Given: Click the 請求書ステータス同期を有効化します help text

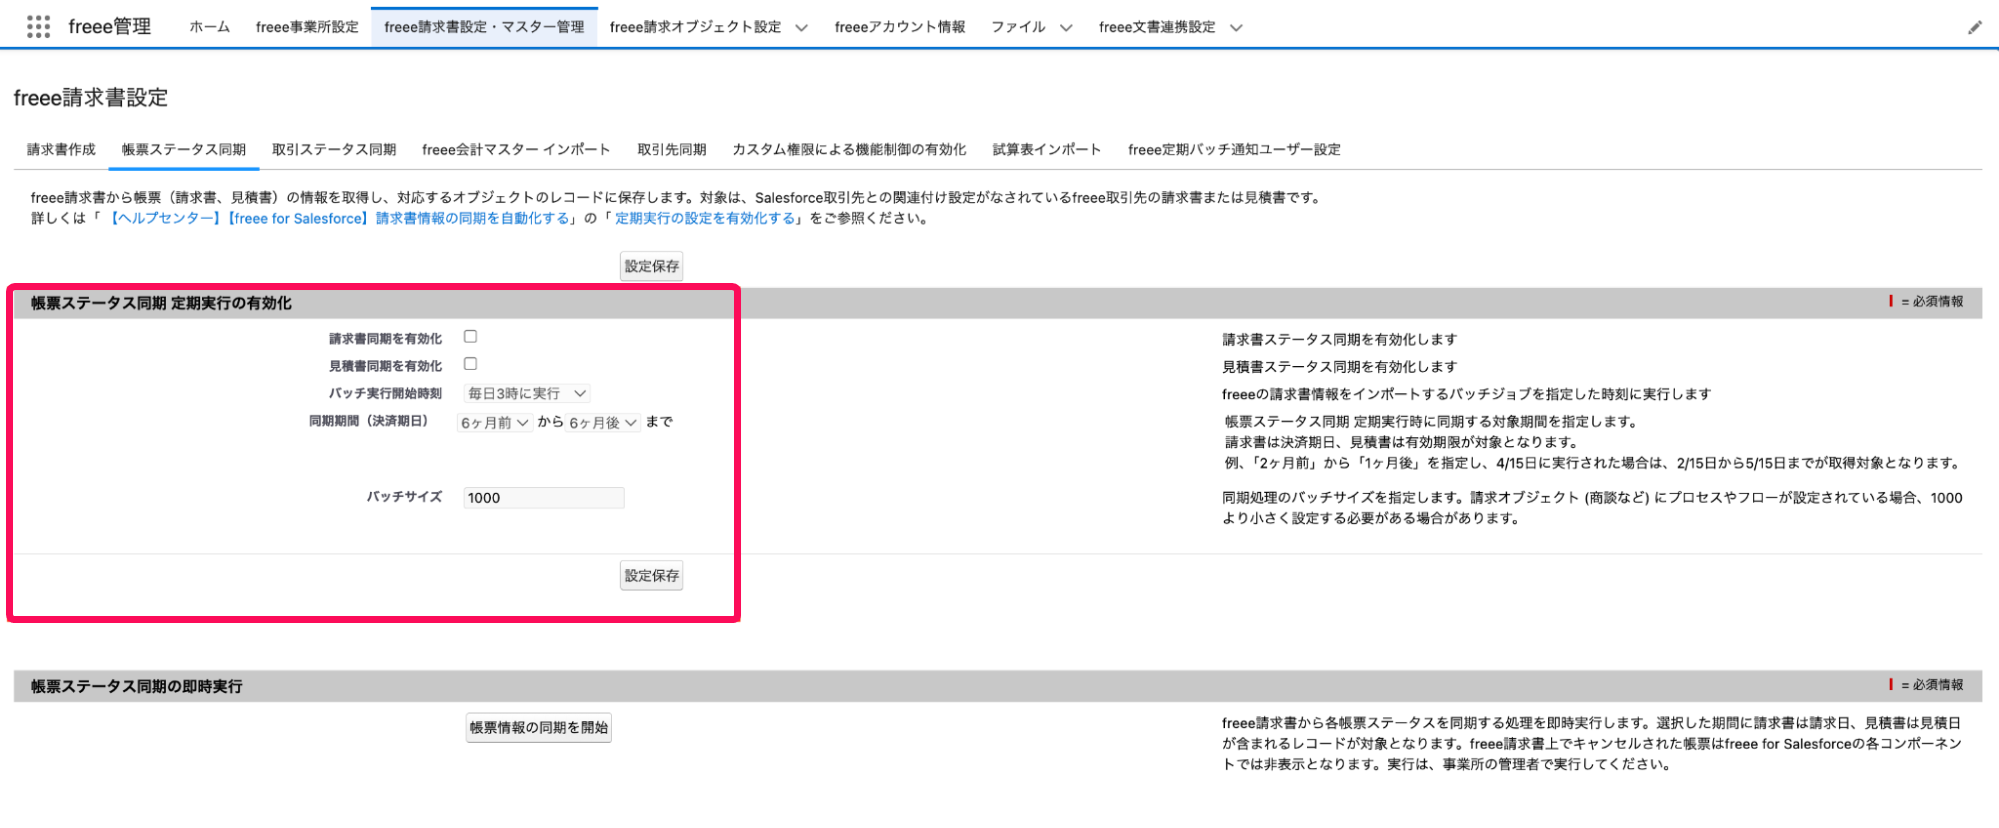Looking at the screenshot, I should click(1340, 340).
